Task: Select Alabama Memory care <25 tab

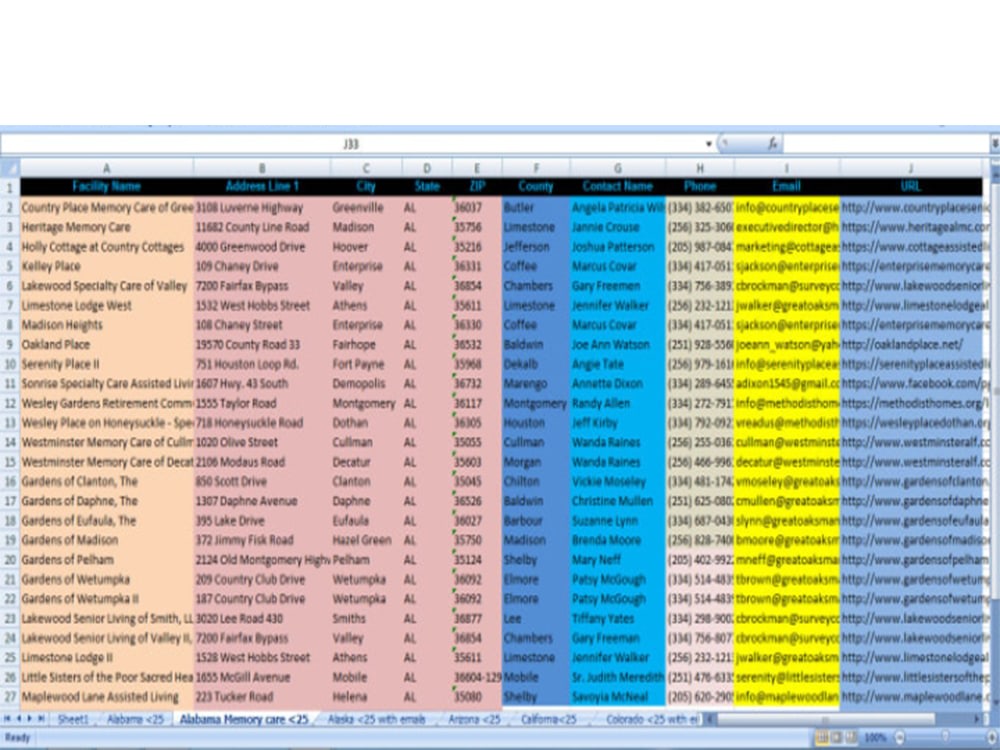Action: 244,719
